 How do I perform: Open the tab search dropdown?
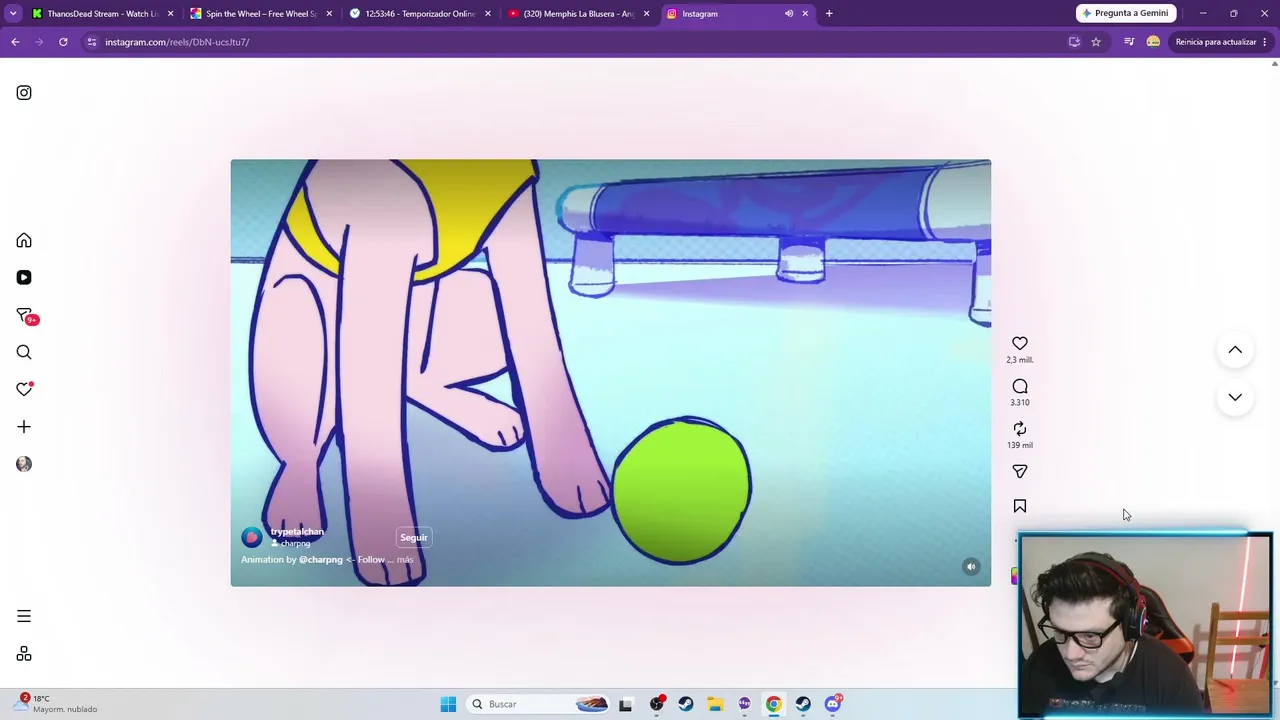tap(13, 14)
